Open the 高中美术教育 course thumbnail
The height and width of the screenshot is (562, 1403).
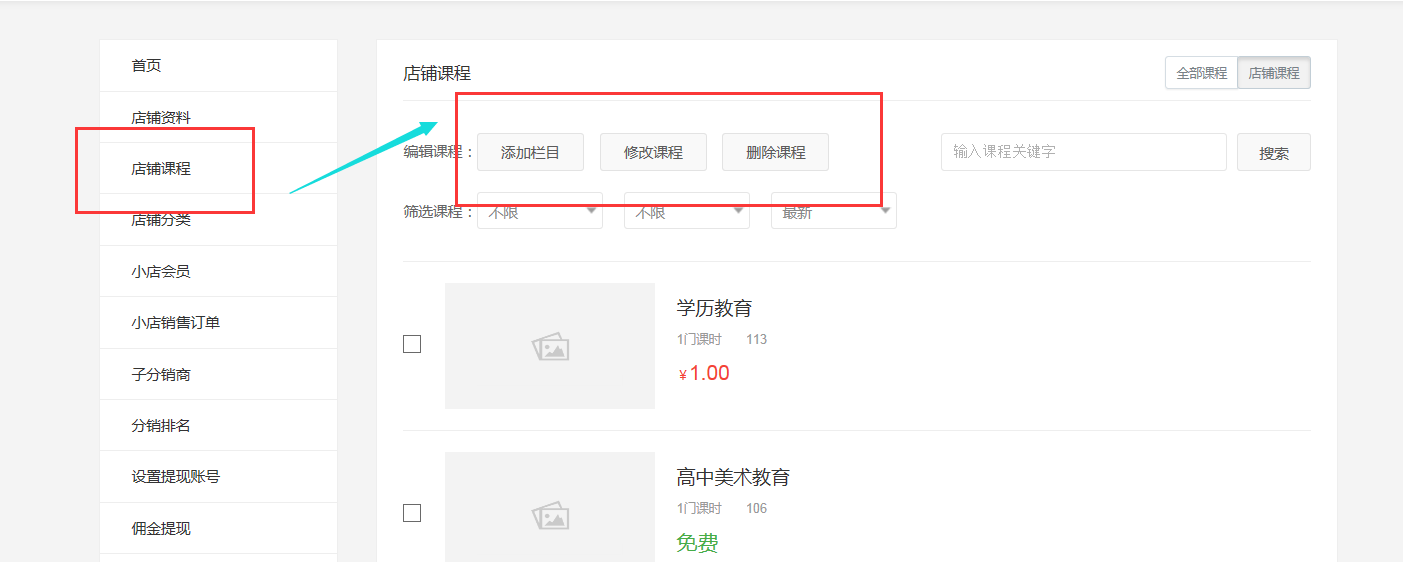coord(550,507)
